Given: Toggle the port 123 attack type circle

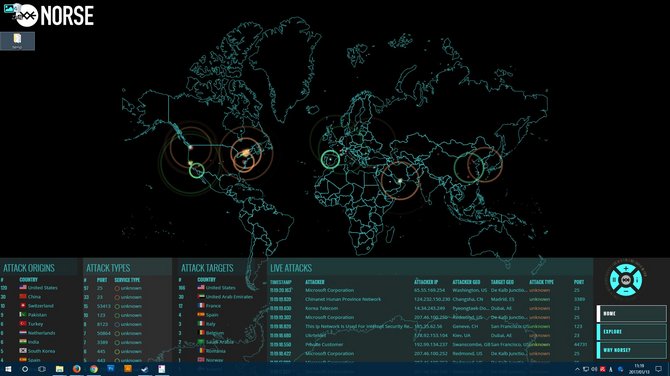Looking at the screenshot, I should 117,315.
